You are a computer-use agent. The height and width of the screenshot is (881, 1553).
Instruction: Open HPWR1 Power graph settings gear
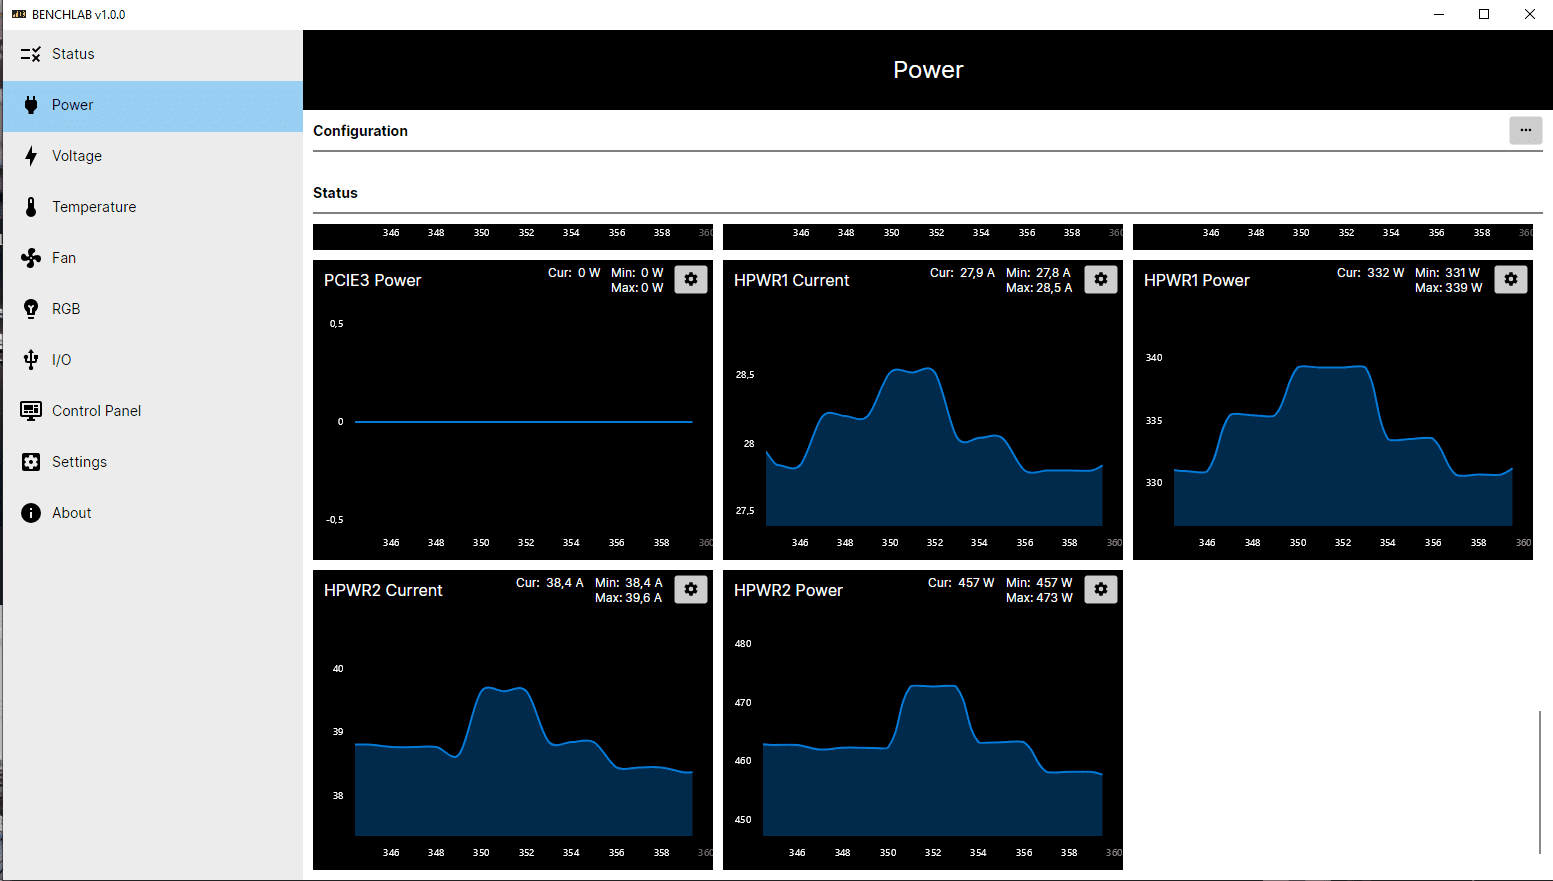(1511, 280)
